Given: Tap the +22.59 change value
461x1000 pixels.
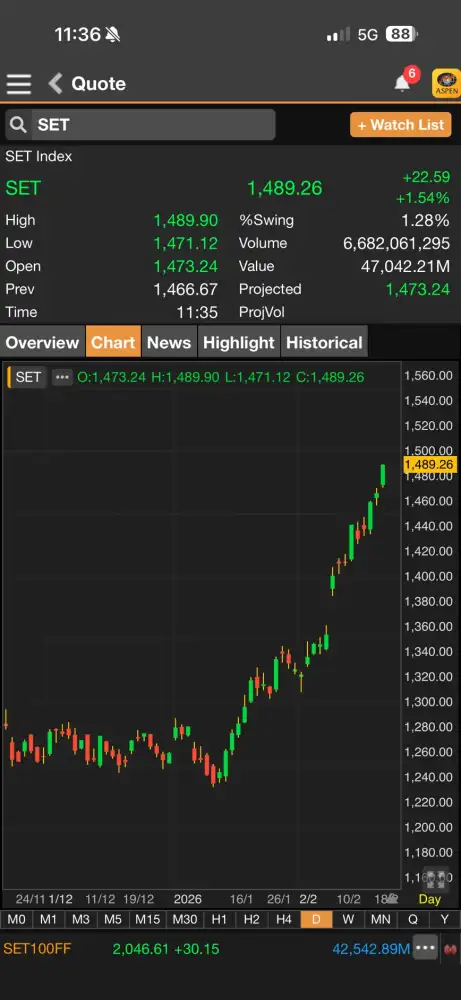Looking at the screenshot, I should click(426, 177).
